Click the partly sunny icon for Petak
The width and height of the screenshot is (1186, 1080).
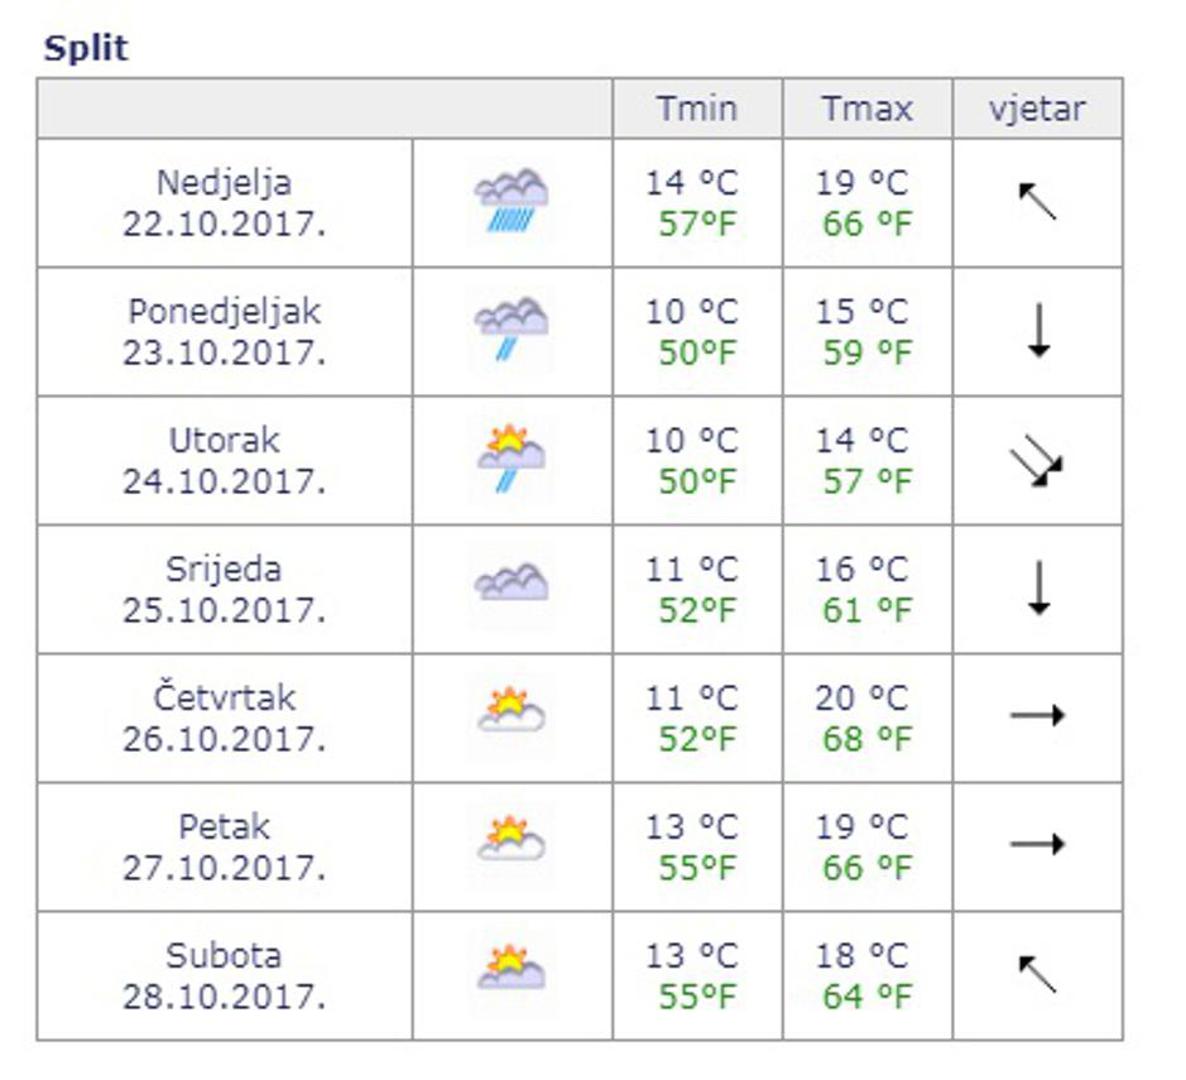[511, 839]
